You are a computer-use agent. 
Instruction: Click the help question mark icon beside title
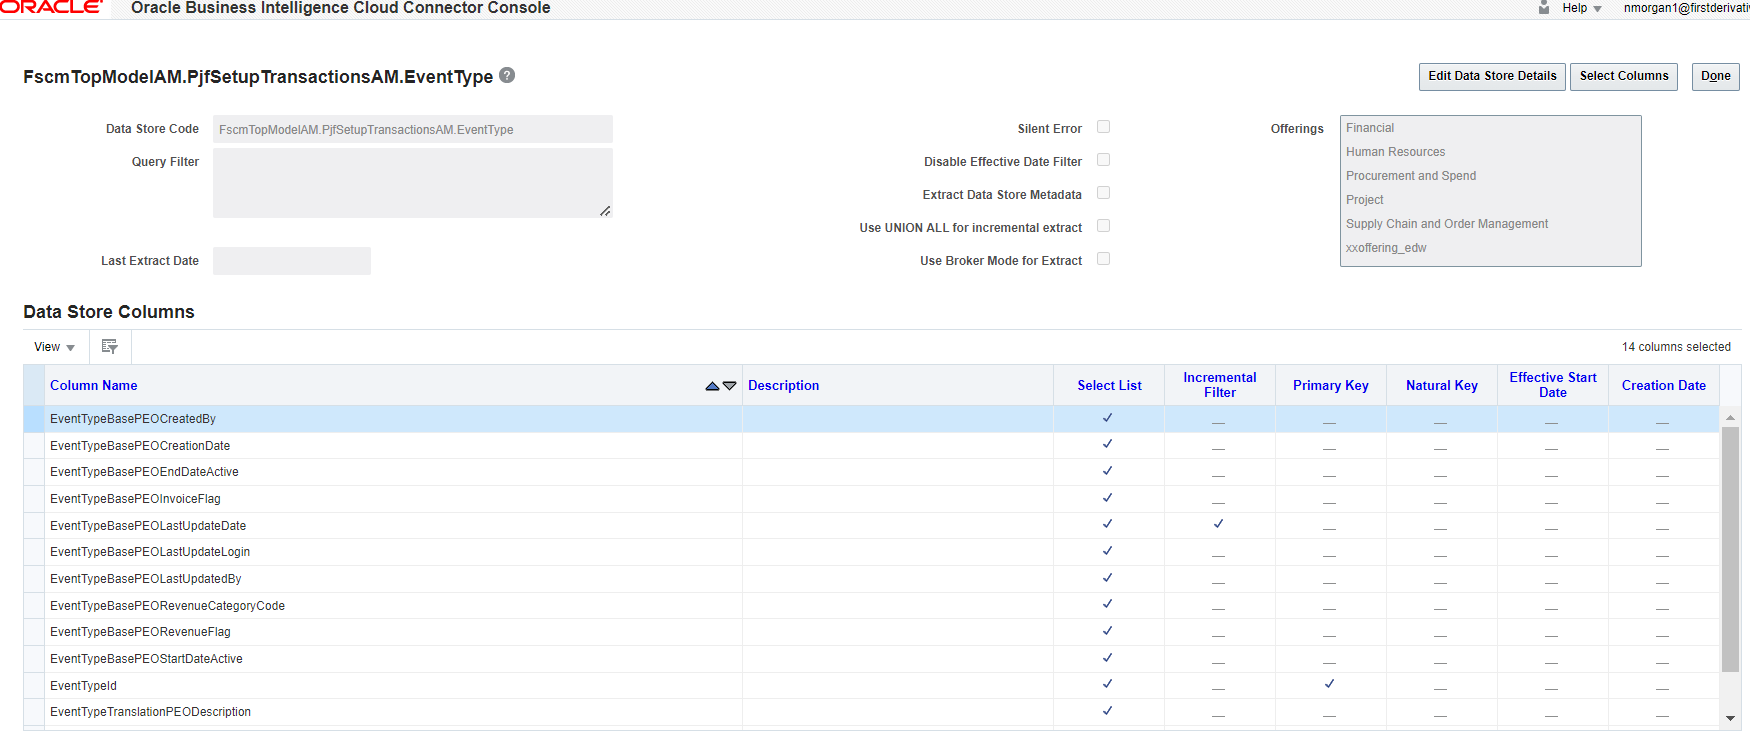pyautogui.click(x=507, y=75)
